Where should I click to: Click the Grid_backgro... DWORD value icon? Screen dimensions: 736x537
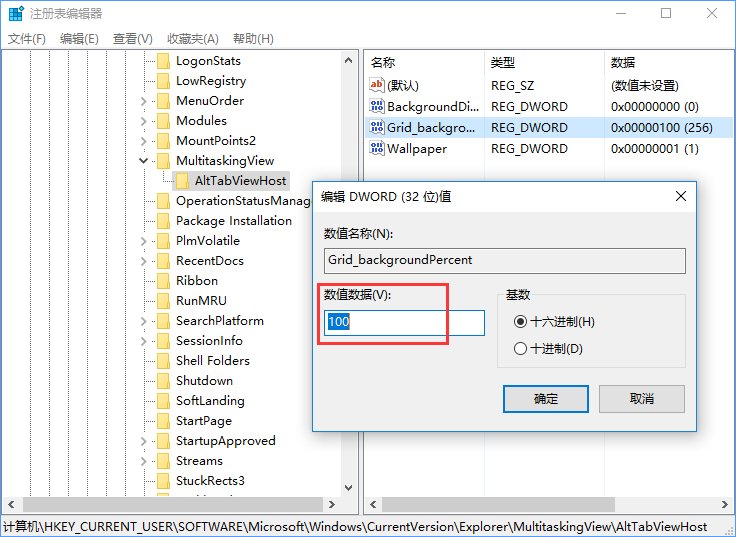(377, 128)
